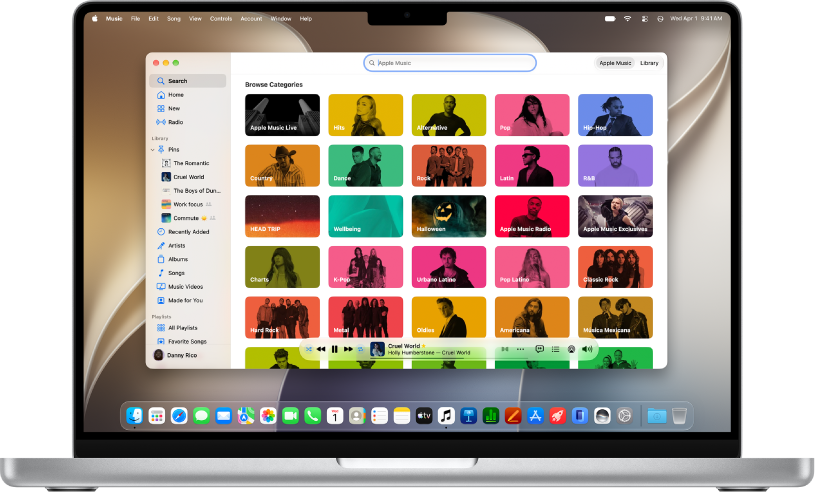Open App Store from the Dock
The width and height of the screenshot is (818, 492).
click(x=535, y=416)
